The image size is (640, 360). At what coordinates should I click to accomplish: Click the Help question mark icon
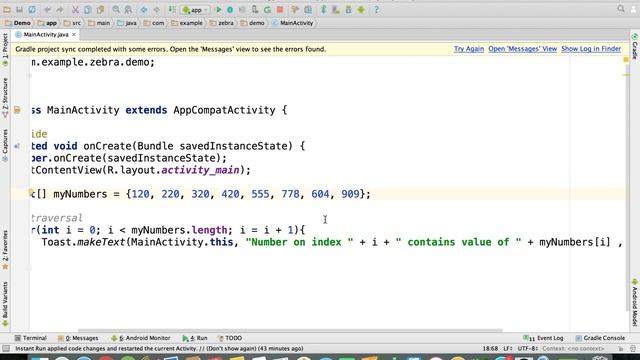point(376,9)
